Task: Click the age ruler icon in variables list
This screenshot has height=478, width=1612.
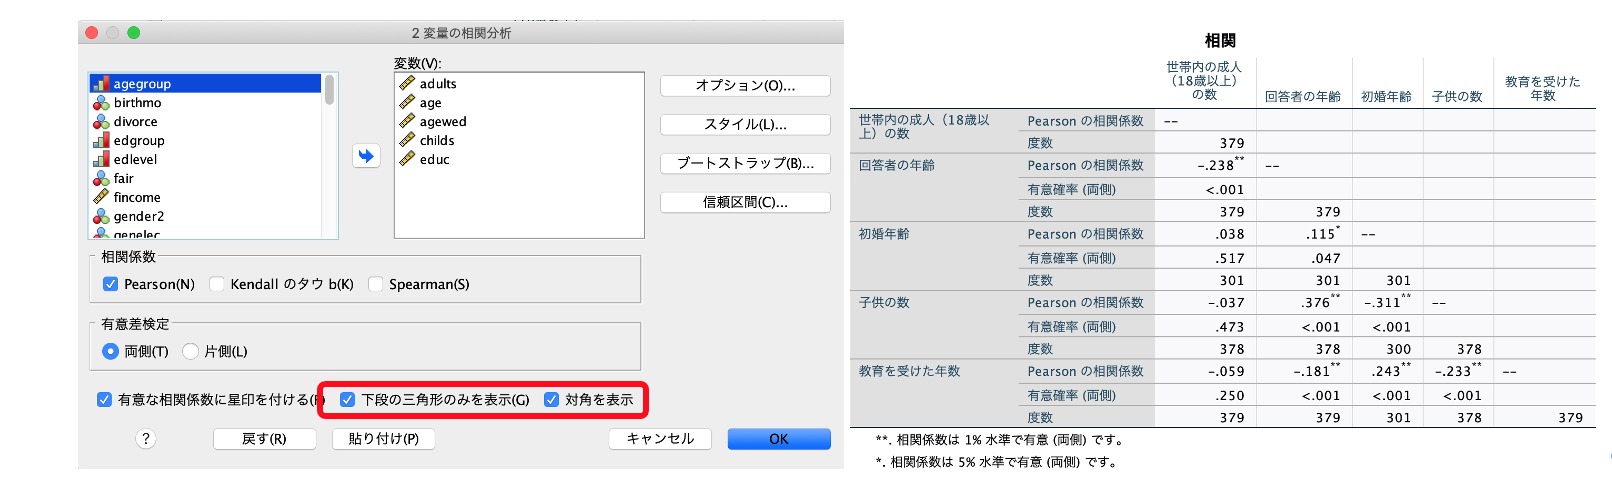Action: click(407, 103)
